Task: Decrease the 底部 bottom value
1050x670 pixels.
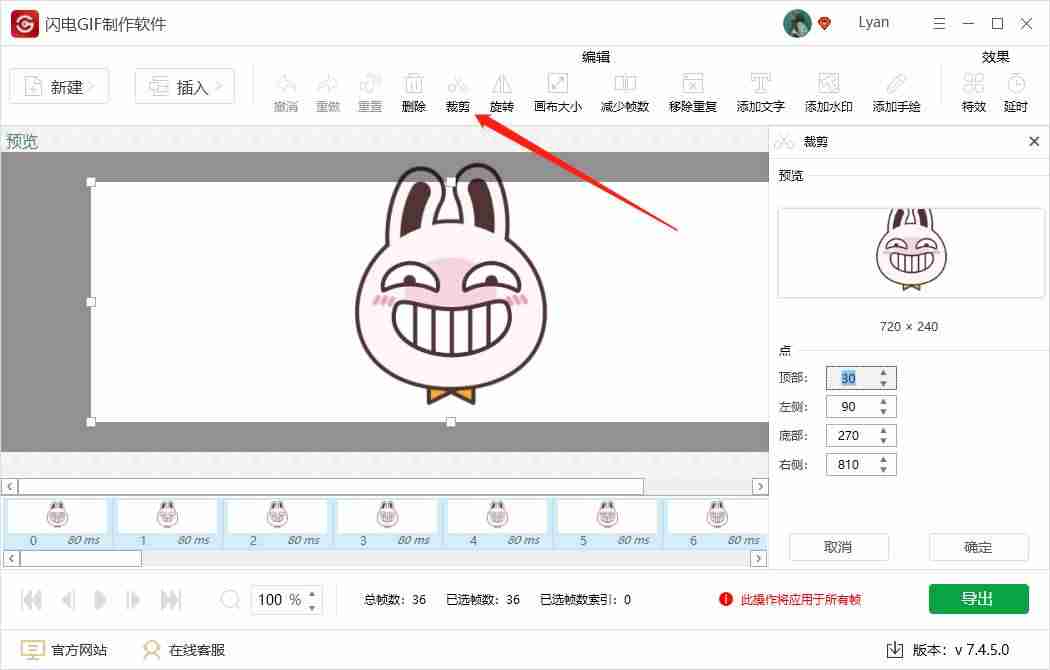Action: click(x=884, y=441)
